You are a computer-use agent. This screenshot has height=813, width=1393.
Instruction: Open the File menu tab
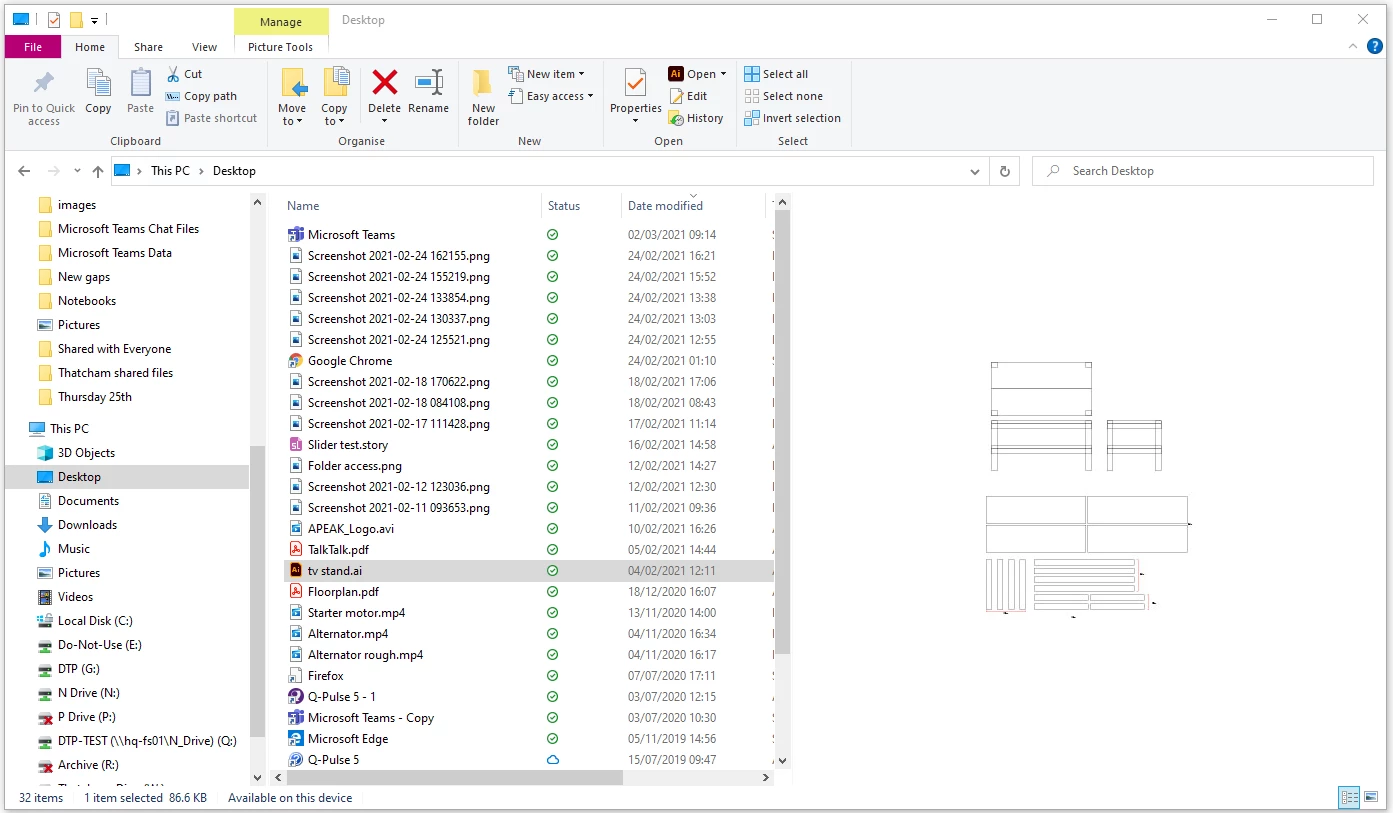point(33,46)
